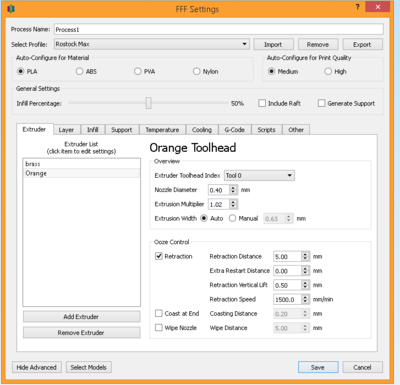Viewport: 400px width, 385px height.
Task: Click the help question mark button
Action: pyautogui.click(x=357, y=7)
